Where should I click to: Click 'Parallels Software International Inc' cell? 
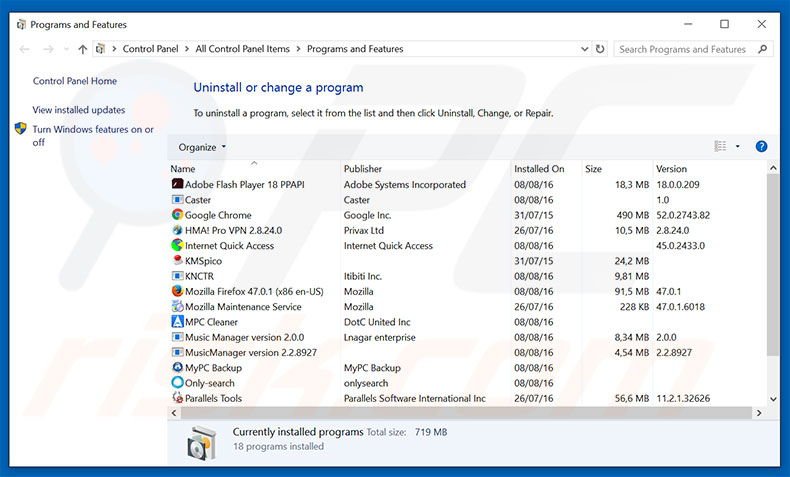[x=415, y=398]
